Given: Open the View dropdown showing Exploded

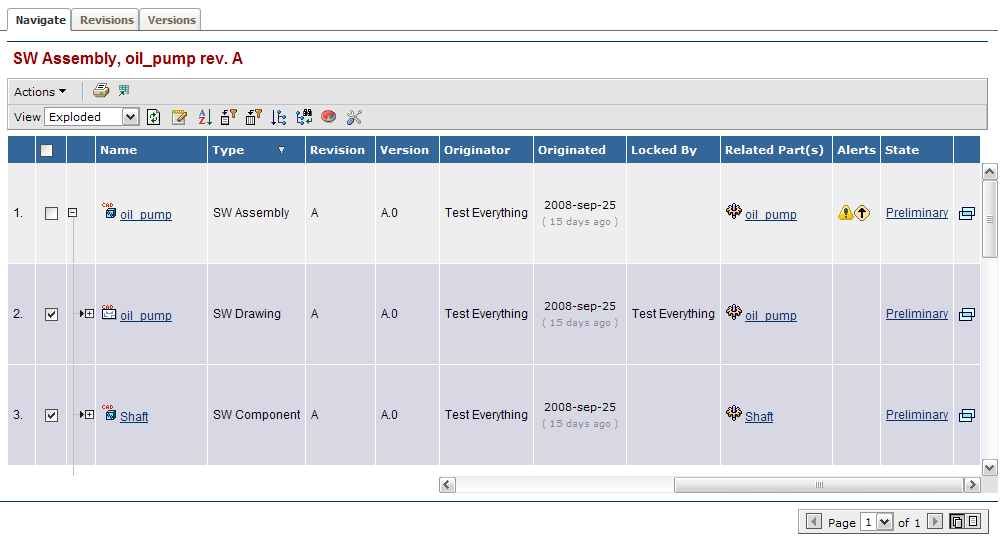Looking at the screenshot, I should (91, 117).
